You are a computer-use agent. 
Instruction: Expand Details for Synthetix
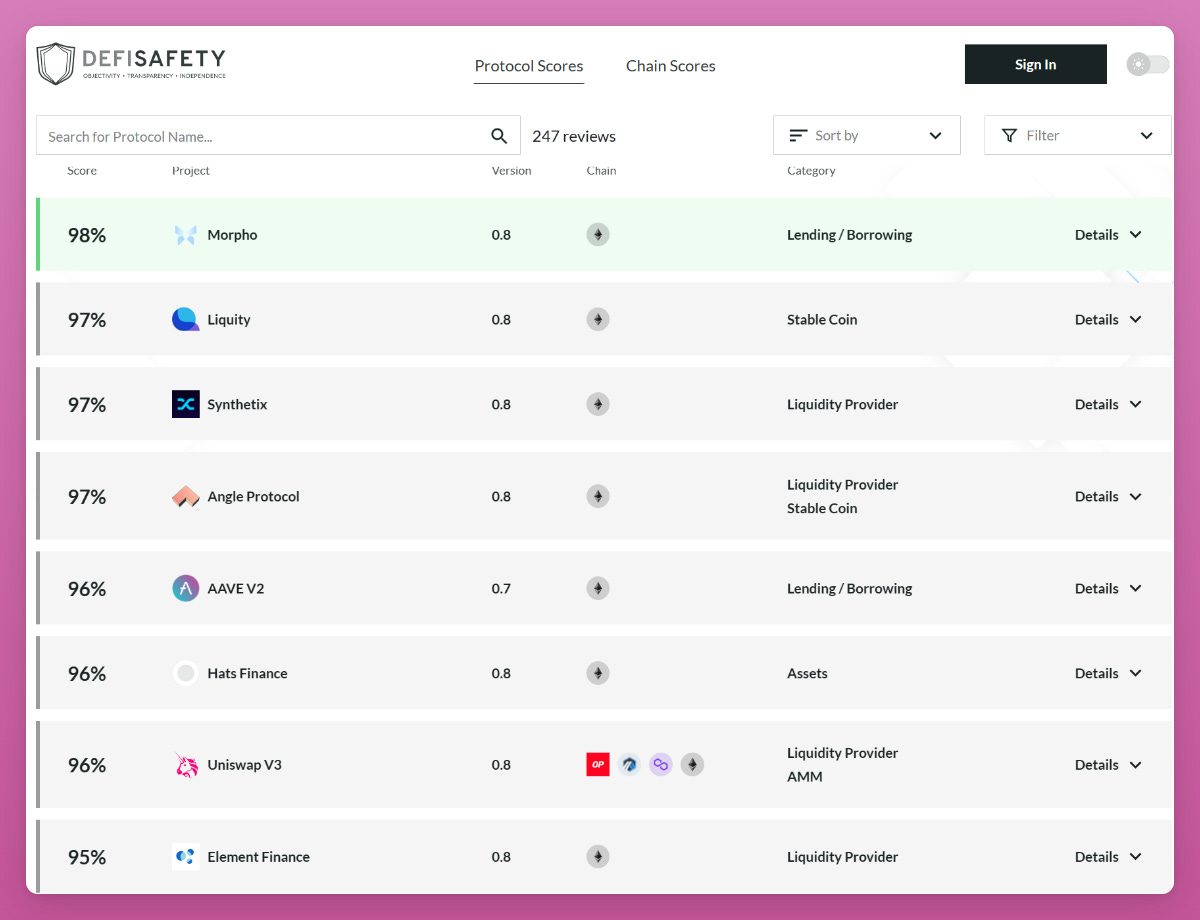click(1108, 404)
